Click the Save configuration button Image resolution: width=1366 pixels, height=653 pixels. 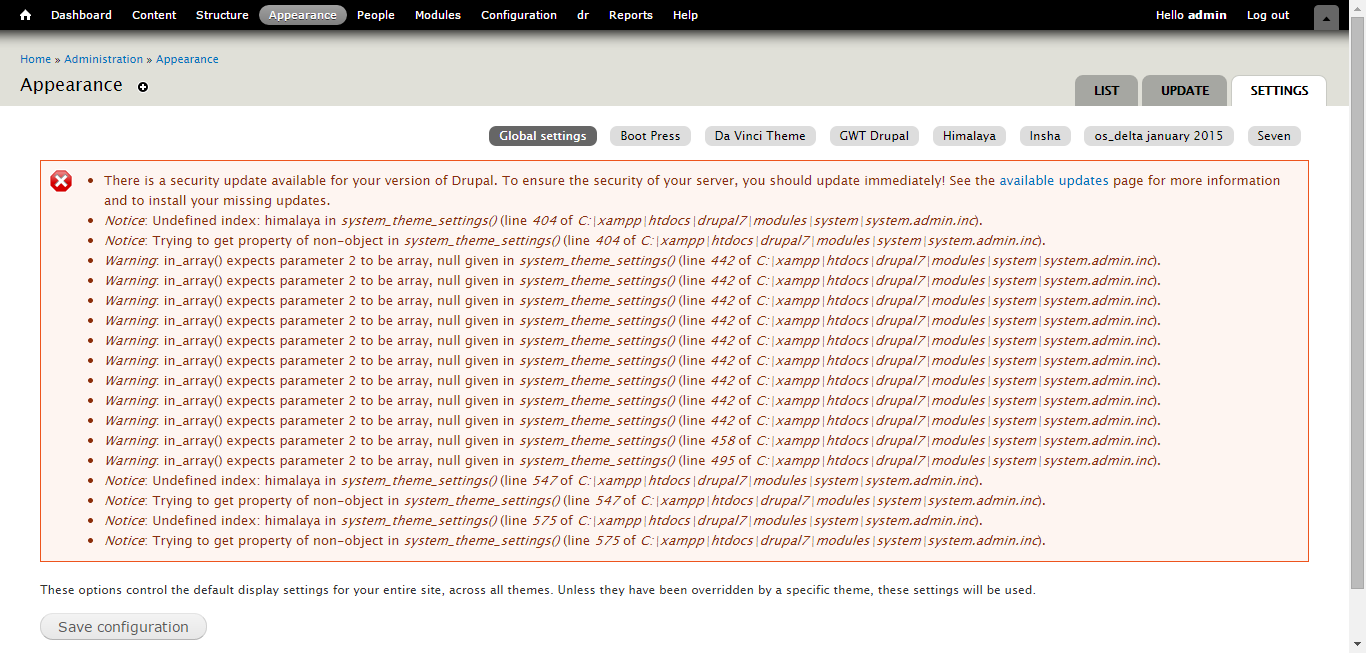click(123, 627)
